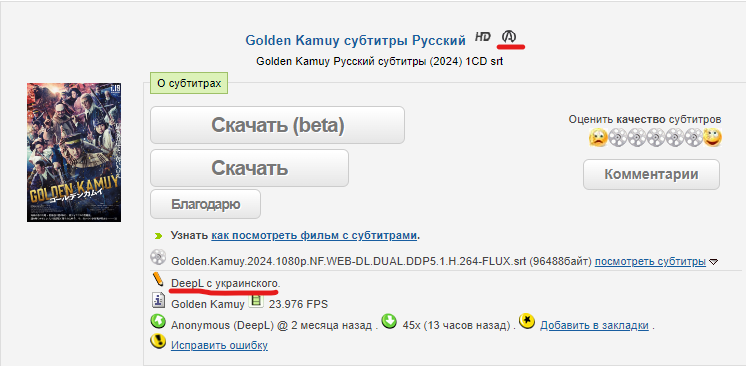This screenshot has height=366, width=746.
Task: Click the Golden Kamuy movie poster thumbnail
Action: 74,152
